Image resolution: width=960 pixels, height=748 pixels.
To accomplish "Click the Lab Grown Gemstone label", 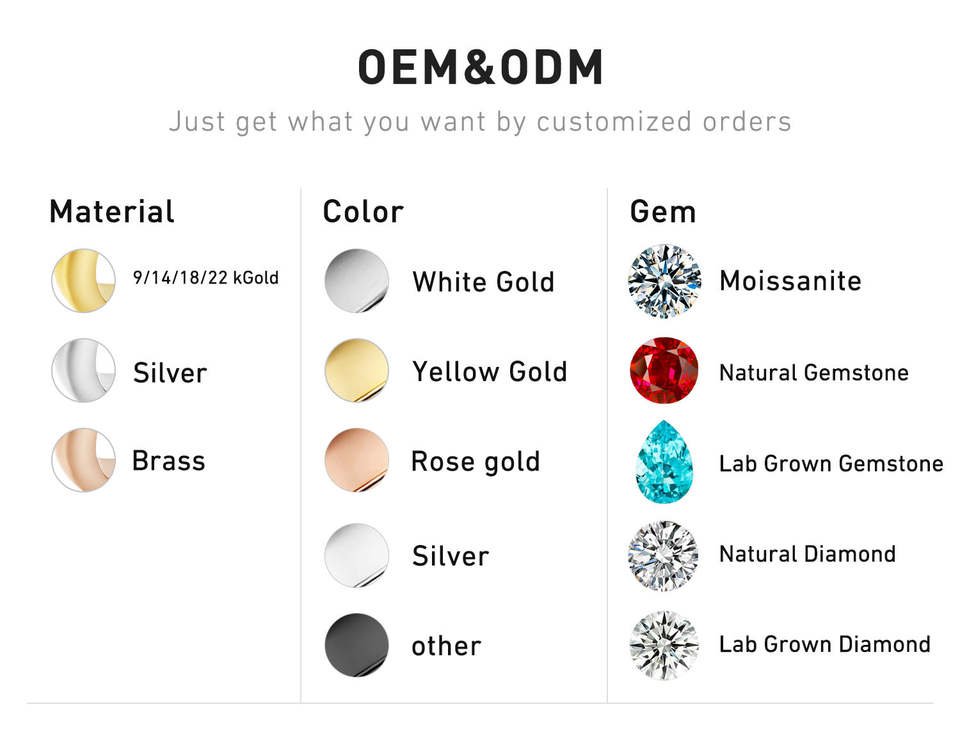I will tap(831, 463).
